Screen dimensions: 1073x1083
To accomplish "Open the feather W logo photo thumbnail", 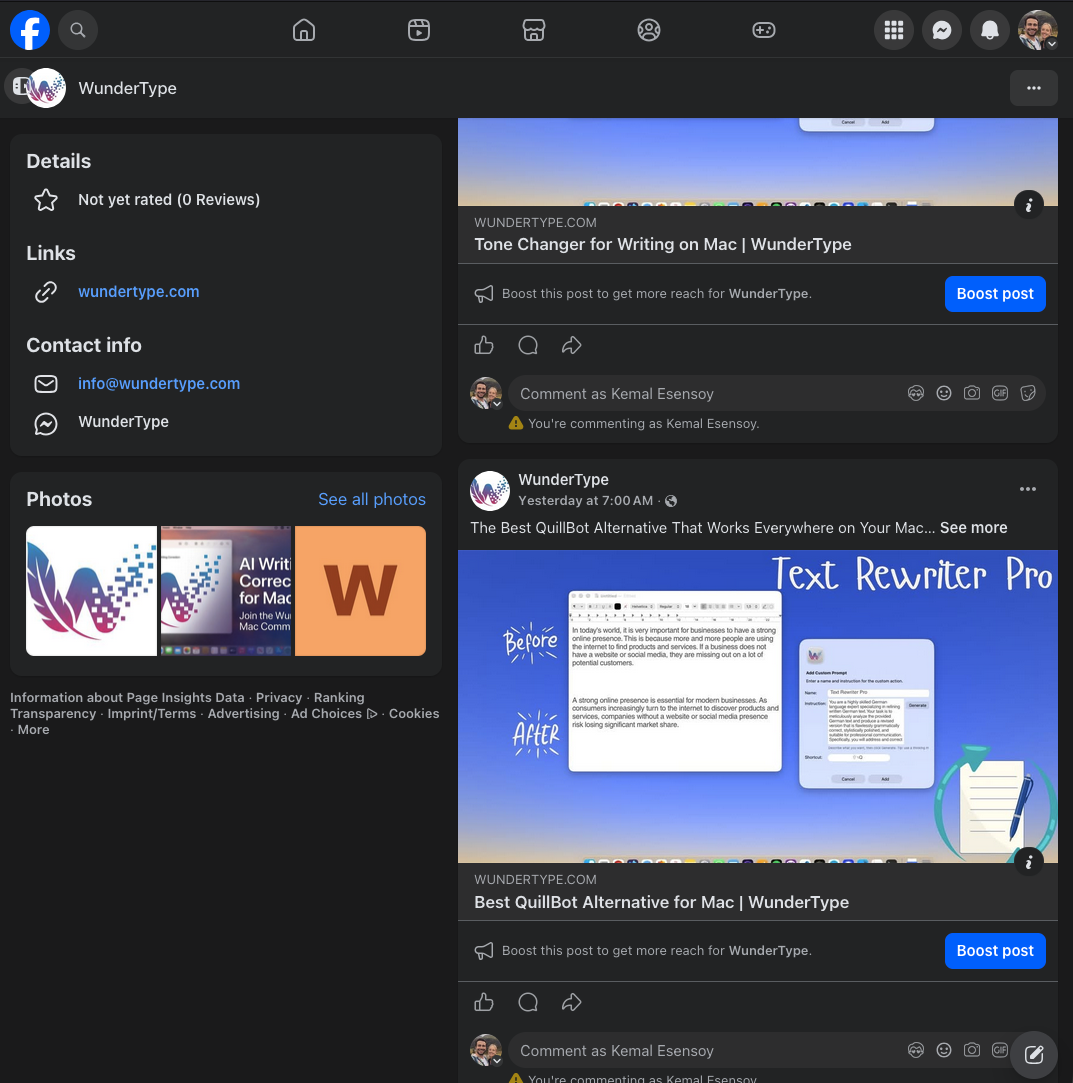I will click(x=91, y=591).
